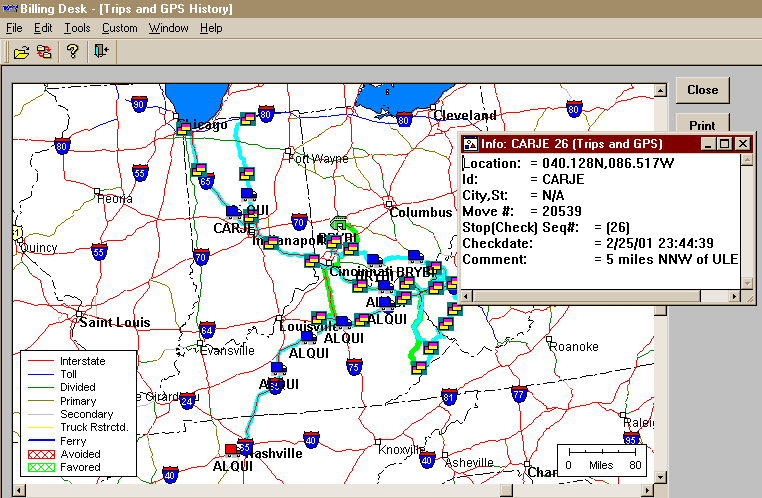Click Info window horizontal scroll right arrow
762x498 pixels.
pos(734,295)
